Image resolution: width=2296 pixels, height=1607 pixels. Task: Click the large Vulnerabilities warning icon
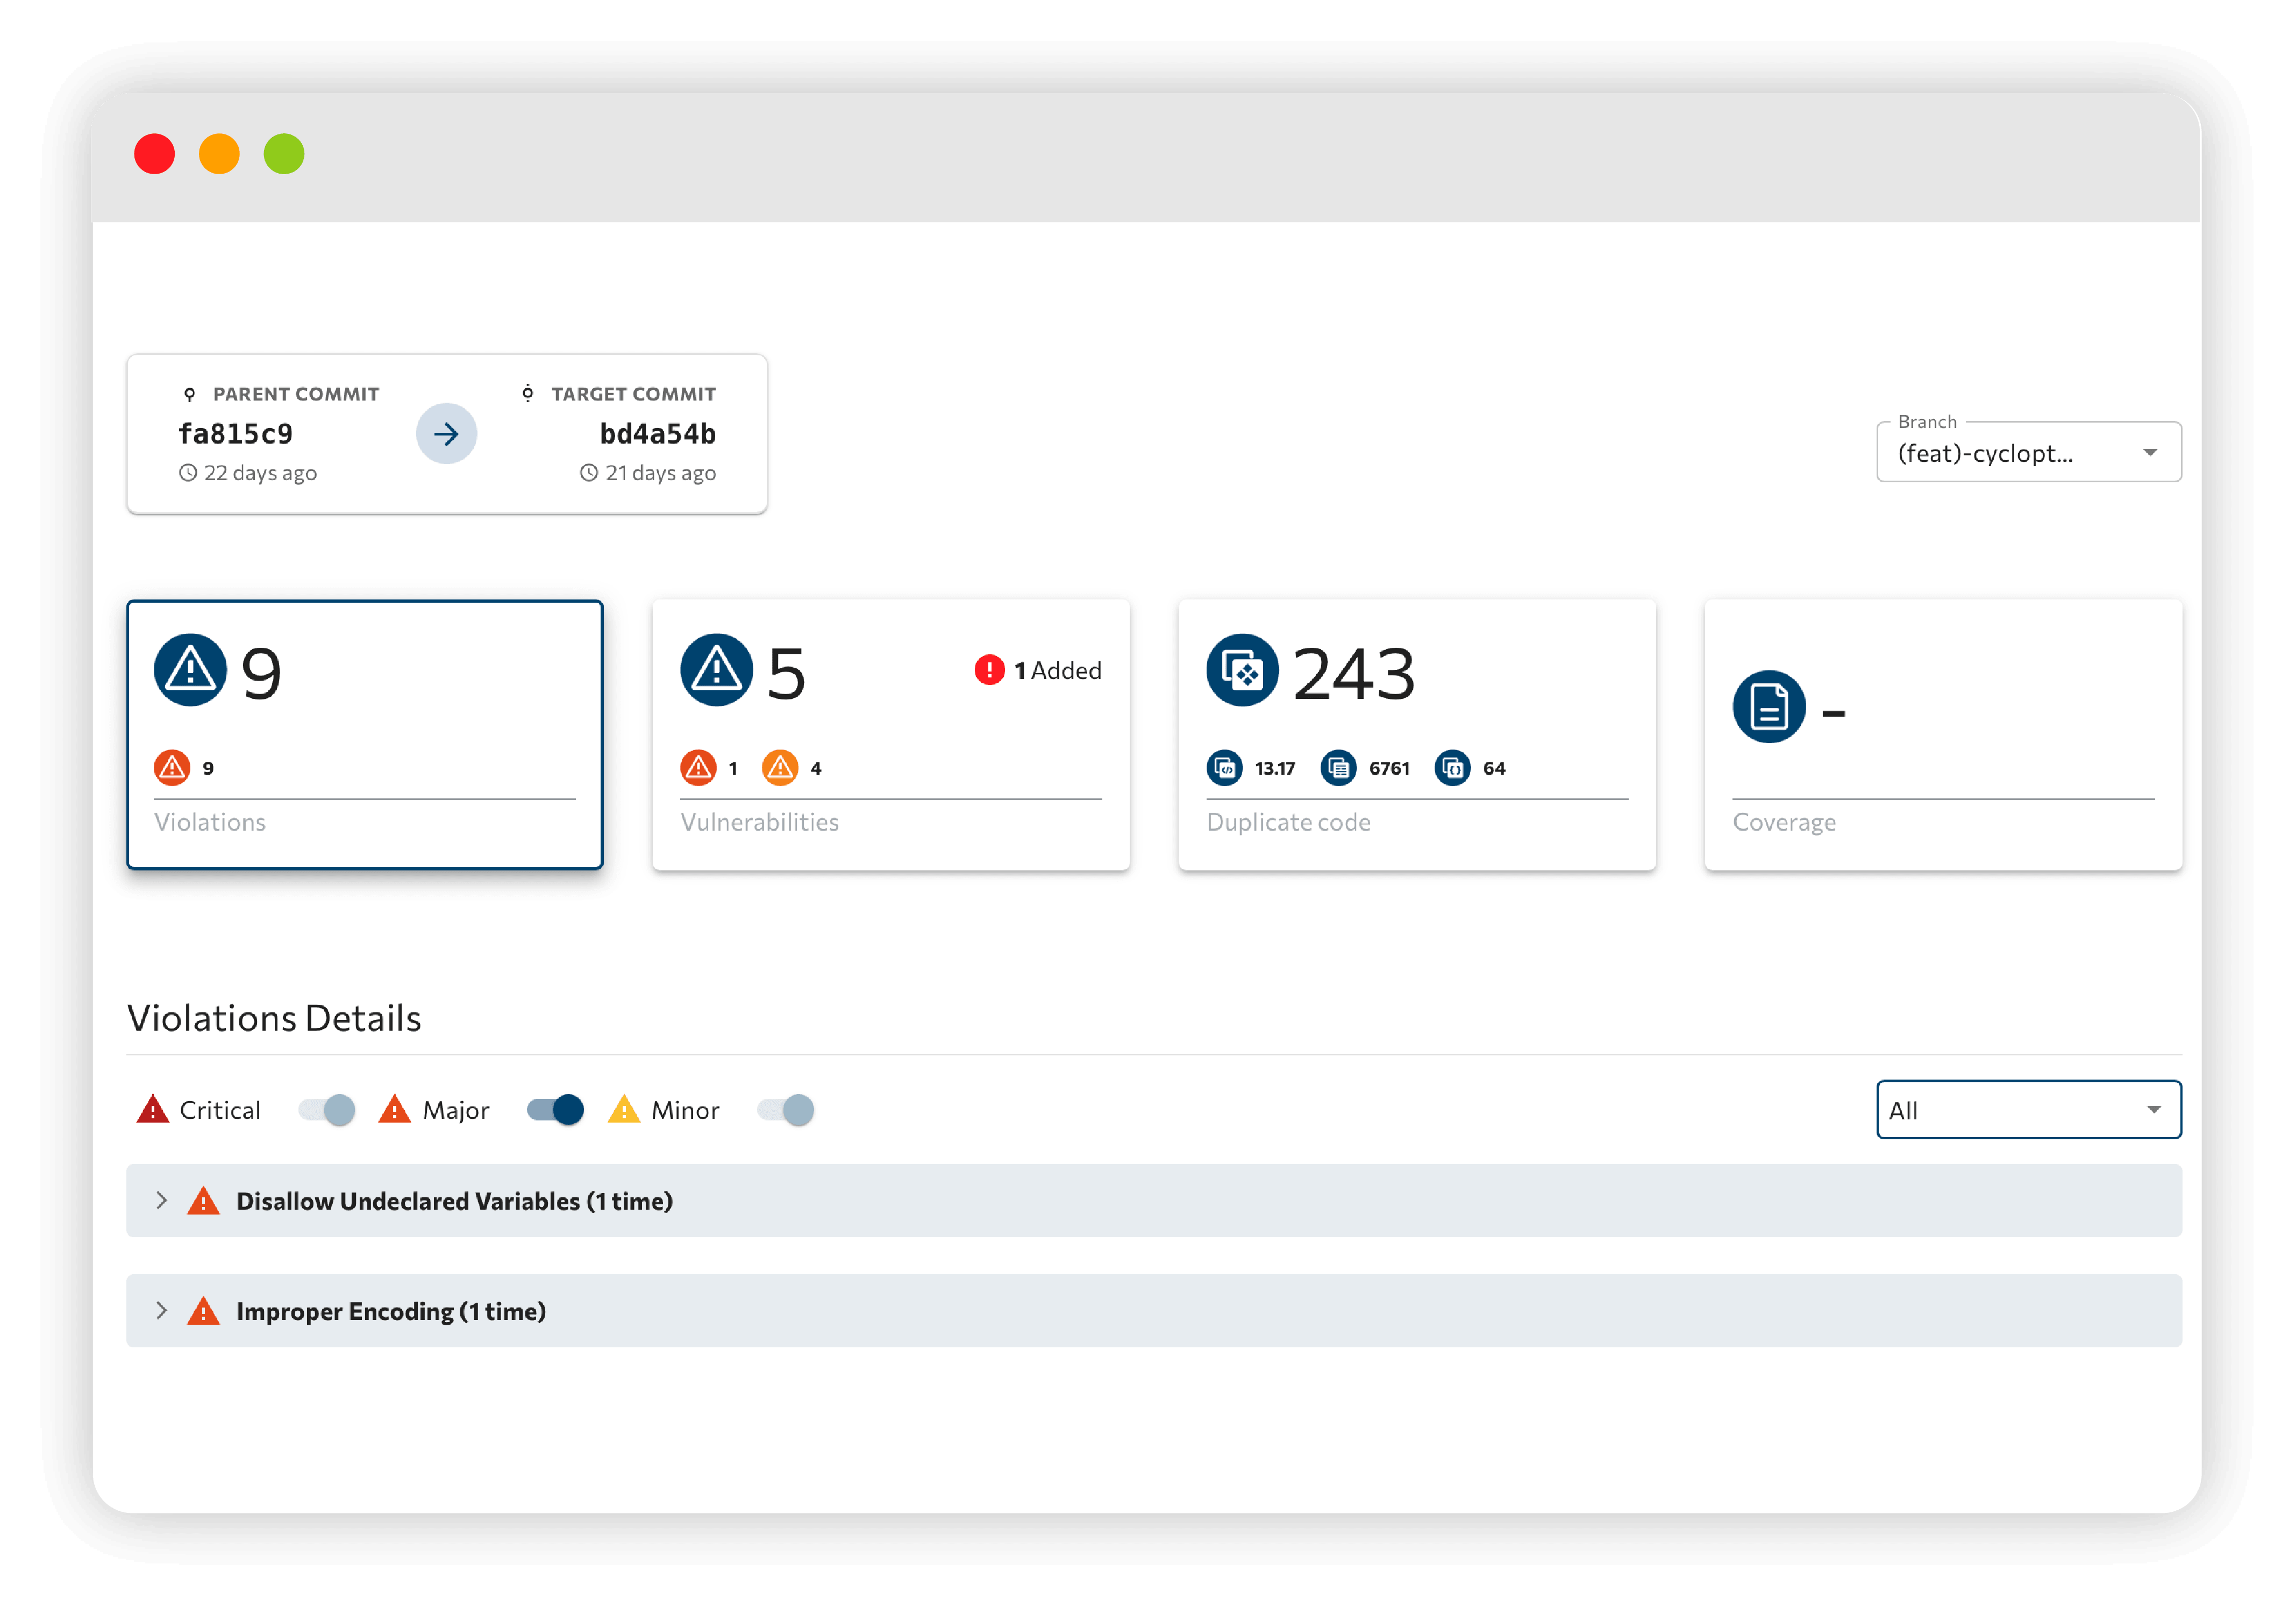pos(716,670)
